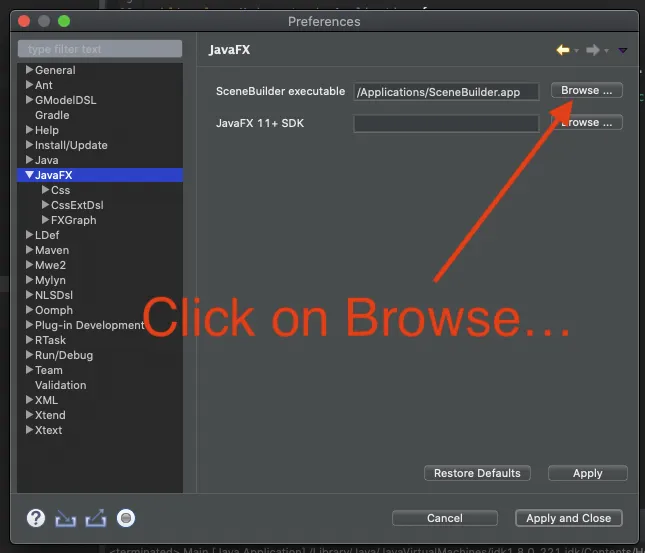Expand the Css child node
The height and width of the screenshot is (553, 645).
point(45,190)
